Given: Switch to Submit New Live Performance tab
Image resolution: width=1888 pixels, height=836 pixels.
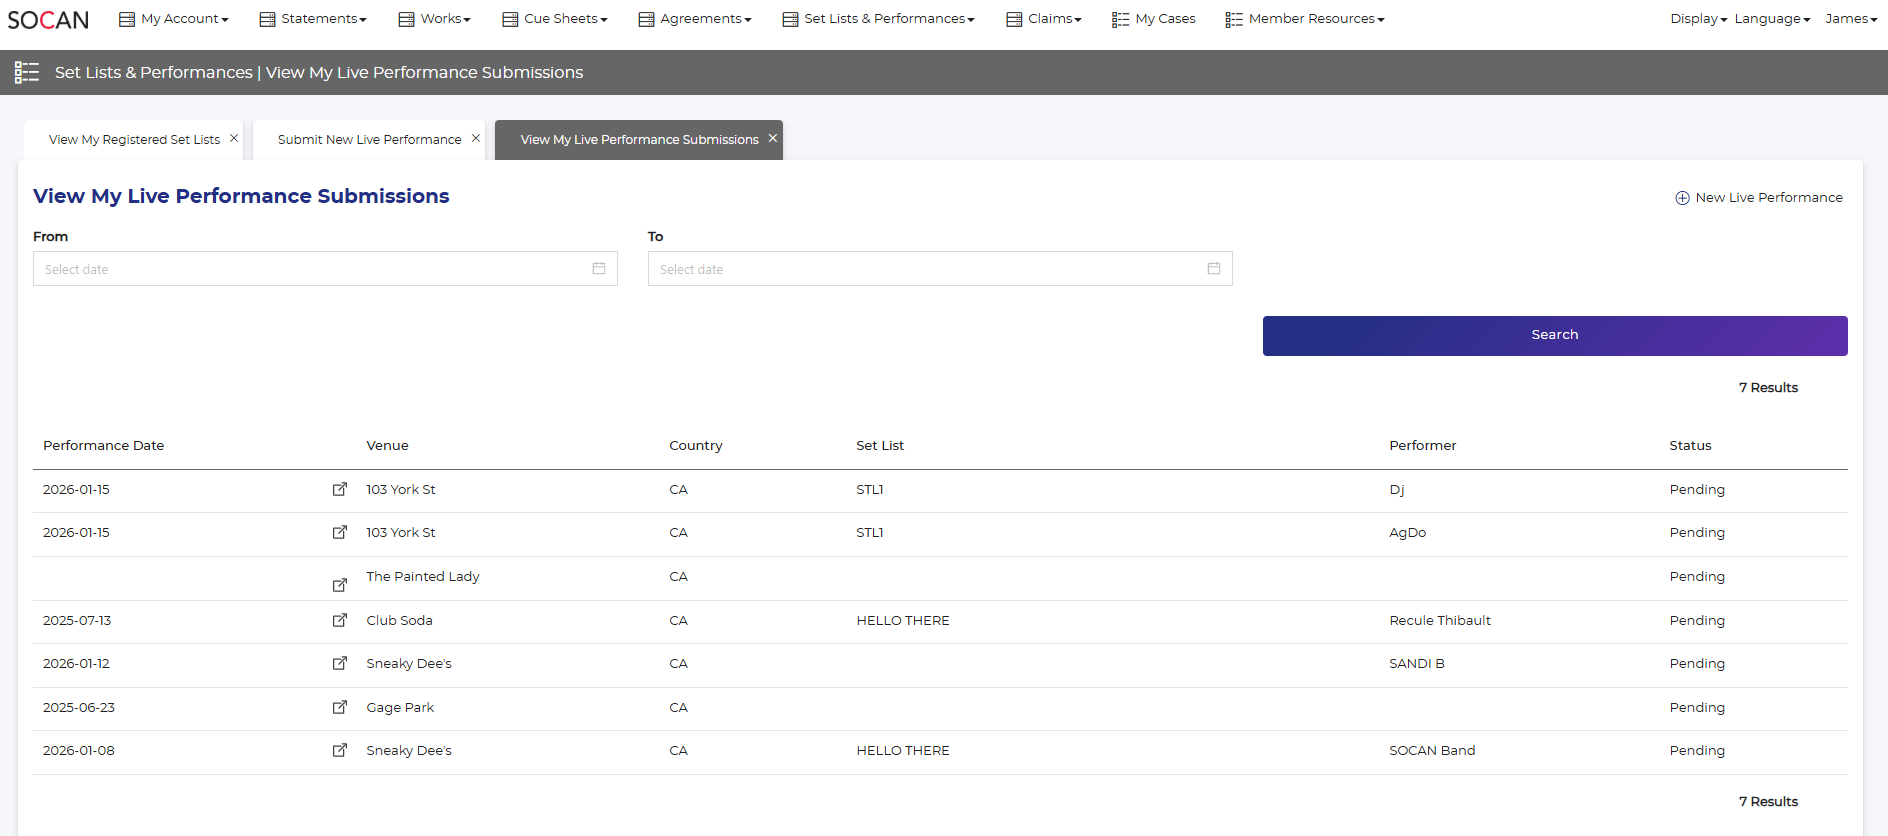Looking at the screenshot, I should [369, 140].
